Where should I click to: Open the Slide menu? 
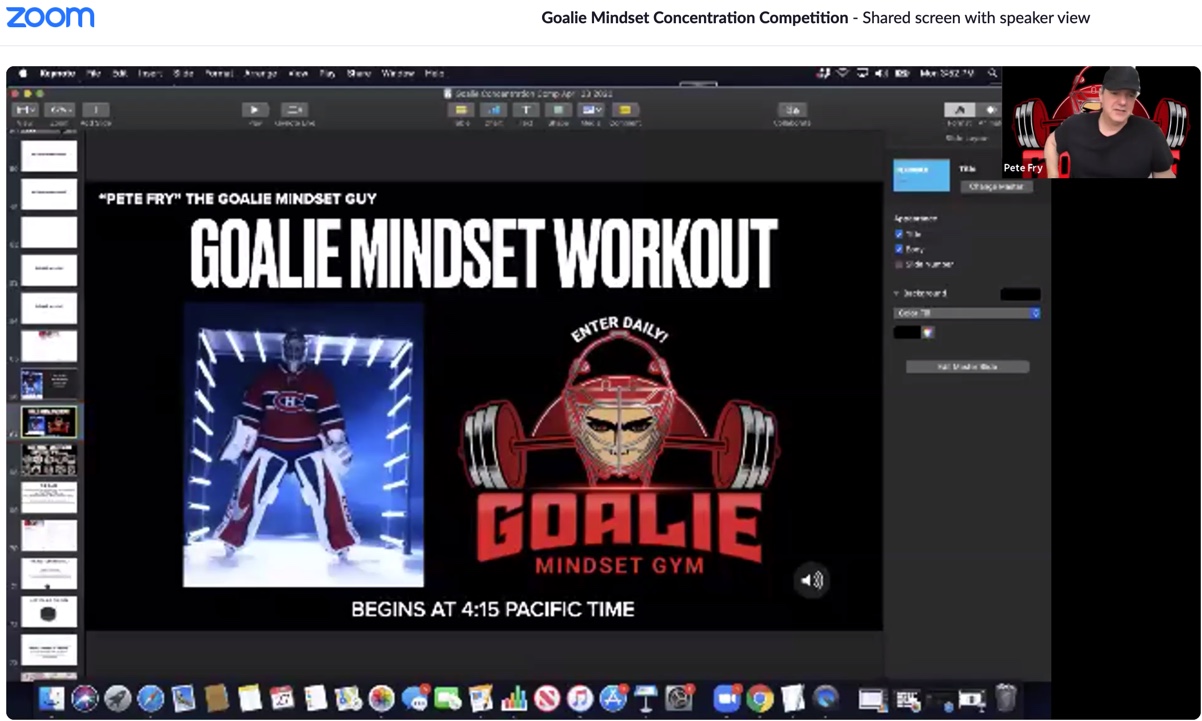click(x=184, y=74)
